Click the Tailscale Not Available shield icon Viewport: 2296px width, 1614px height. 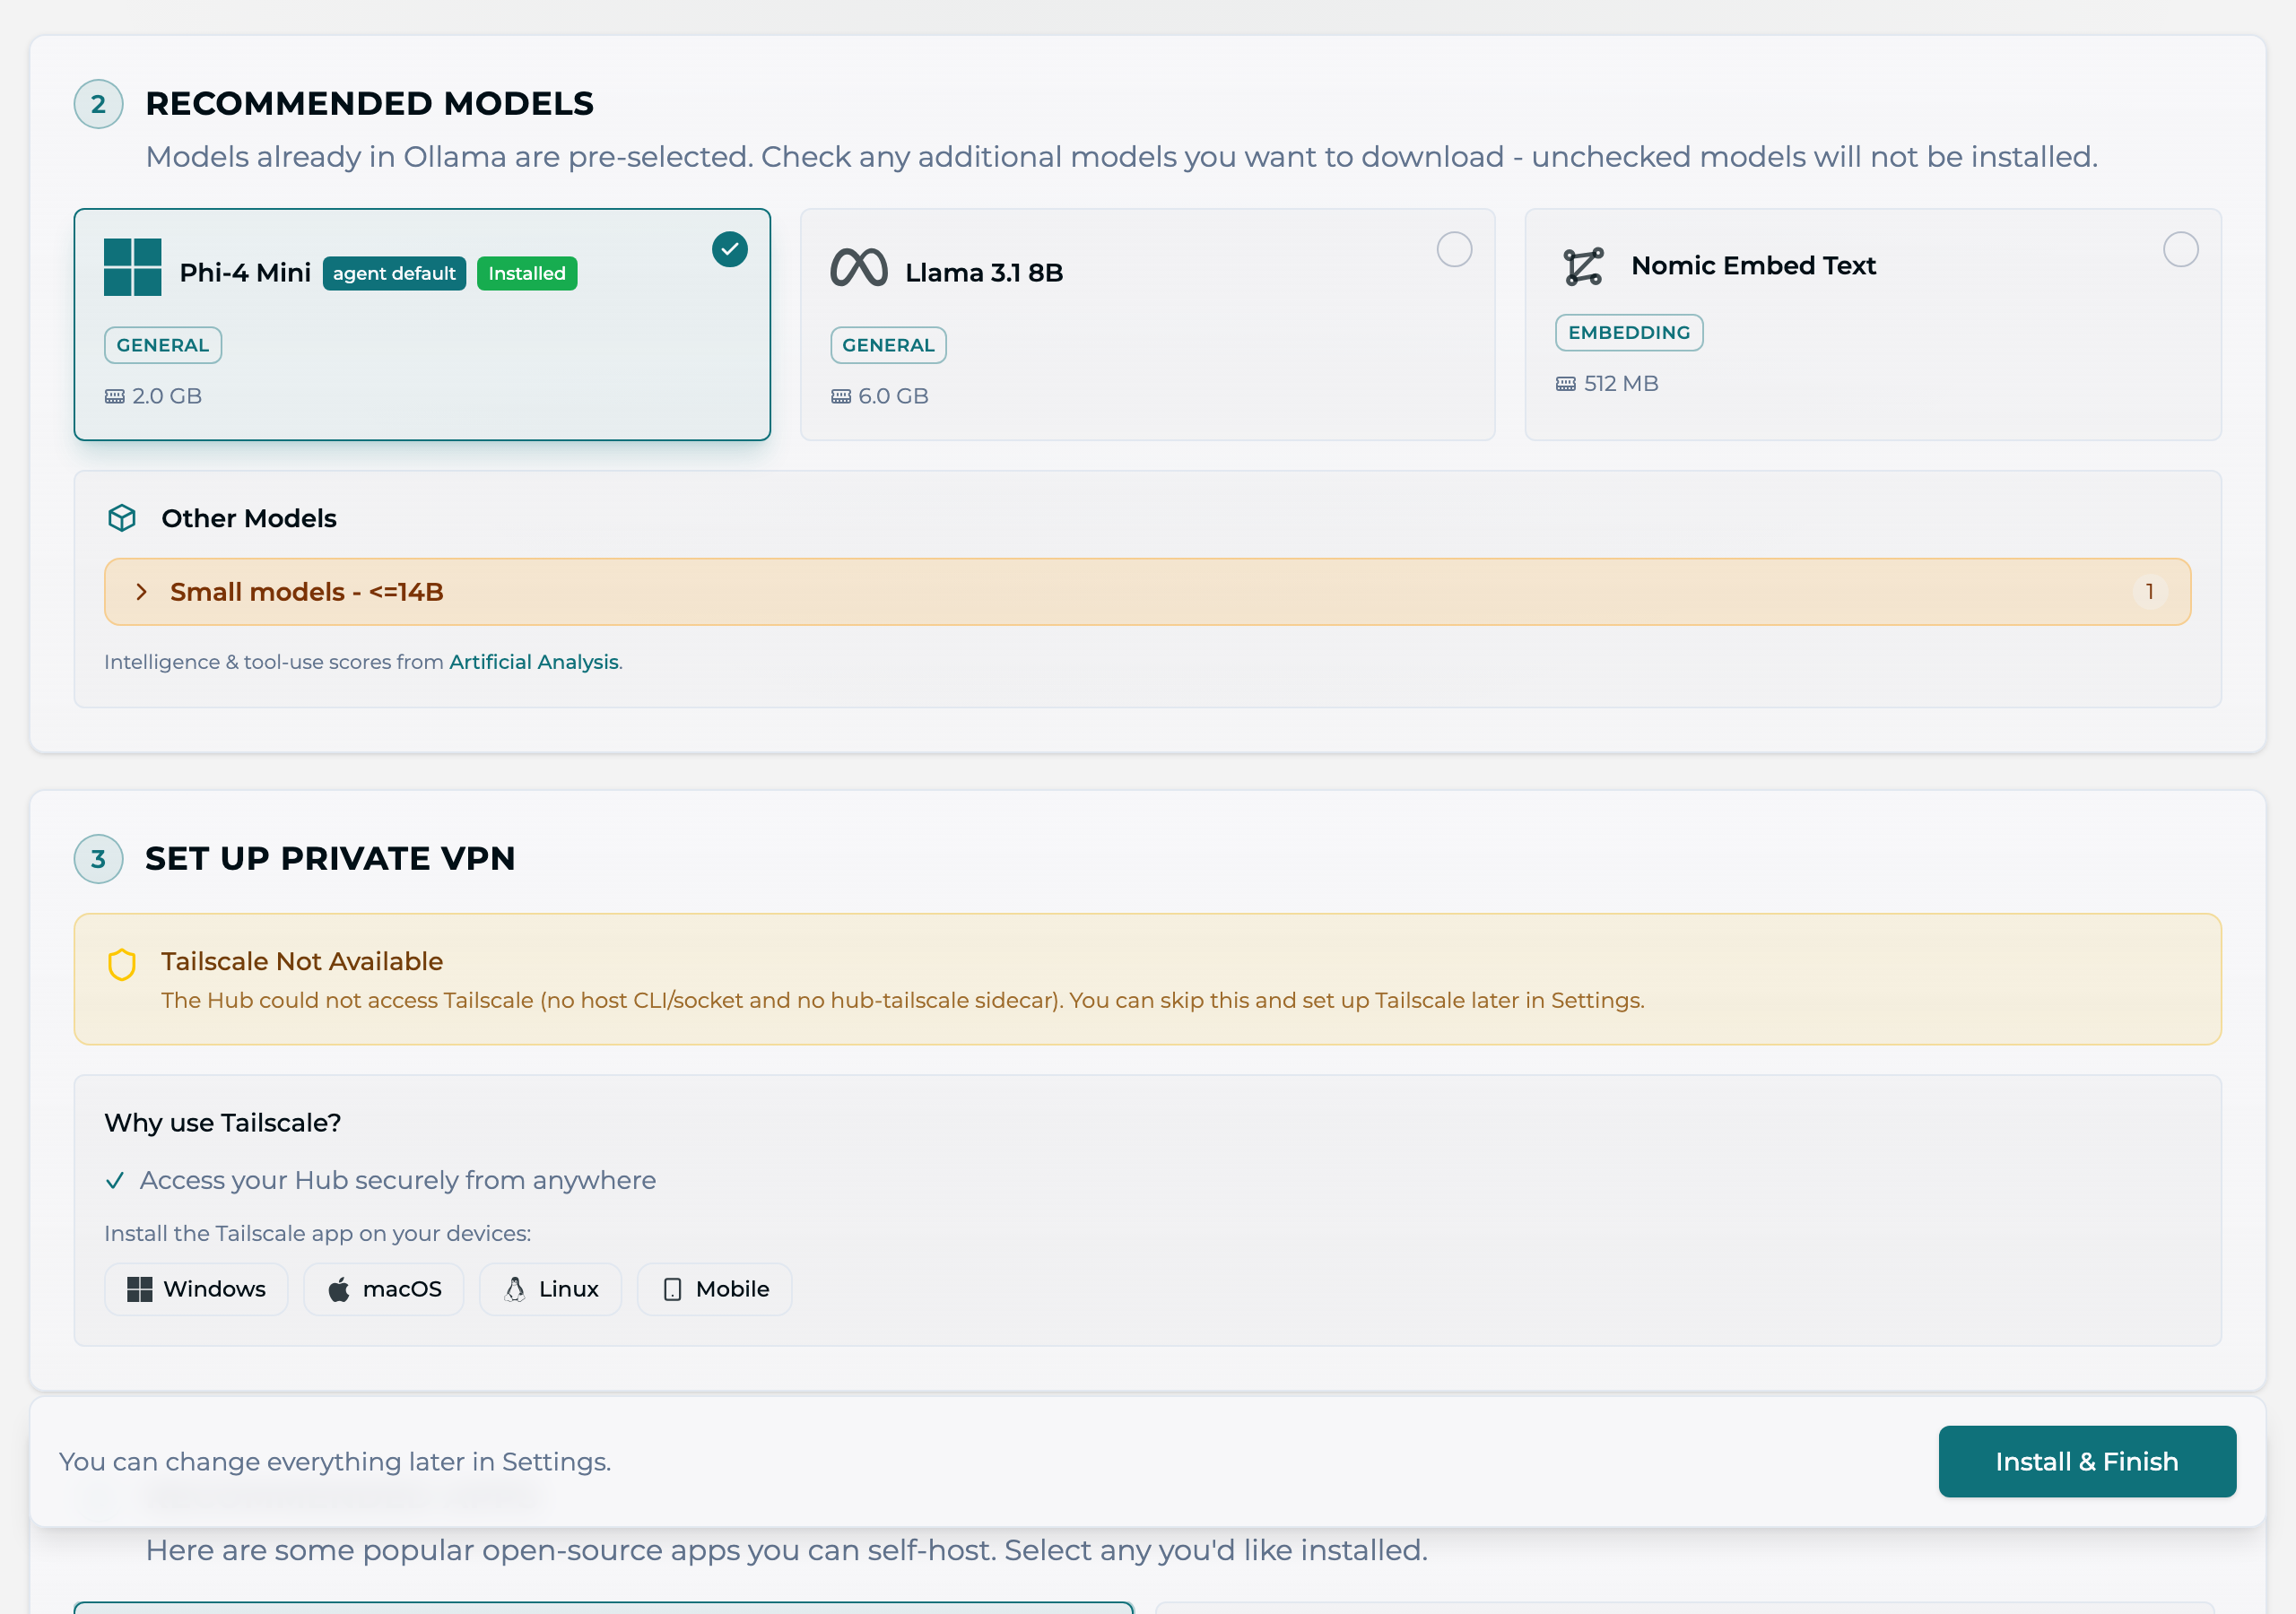point(122,964)
